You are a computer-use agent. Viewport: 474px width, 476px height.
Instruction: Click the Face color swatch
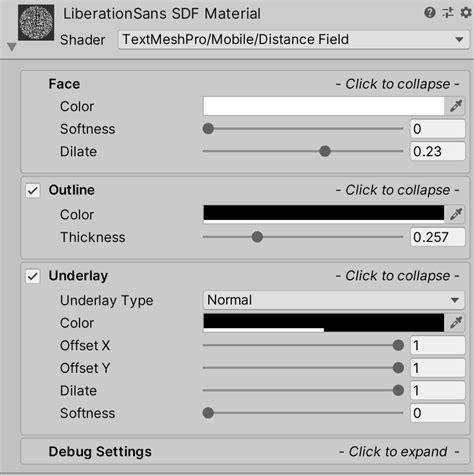point(324,106)
